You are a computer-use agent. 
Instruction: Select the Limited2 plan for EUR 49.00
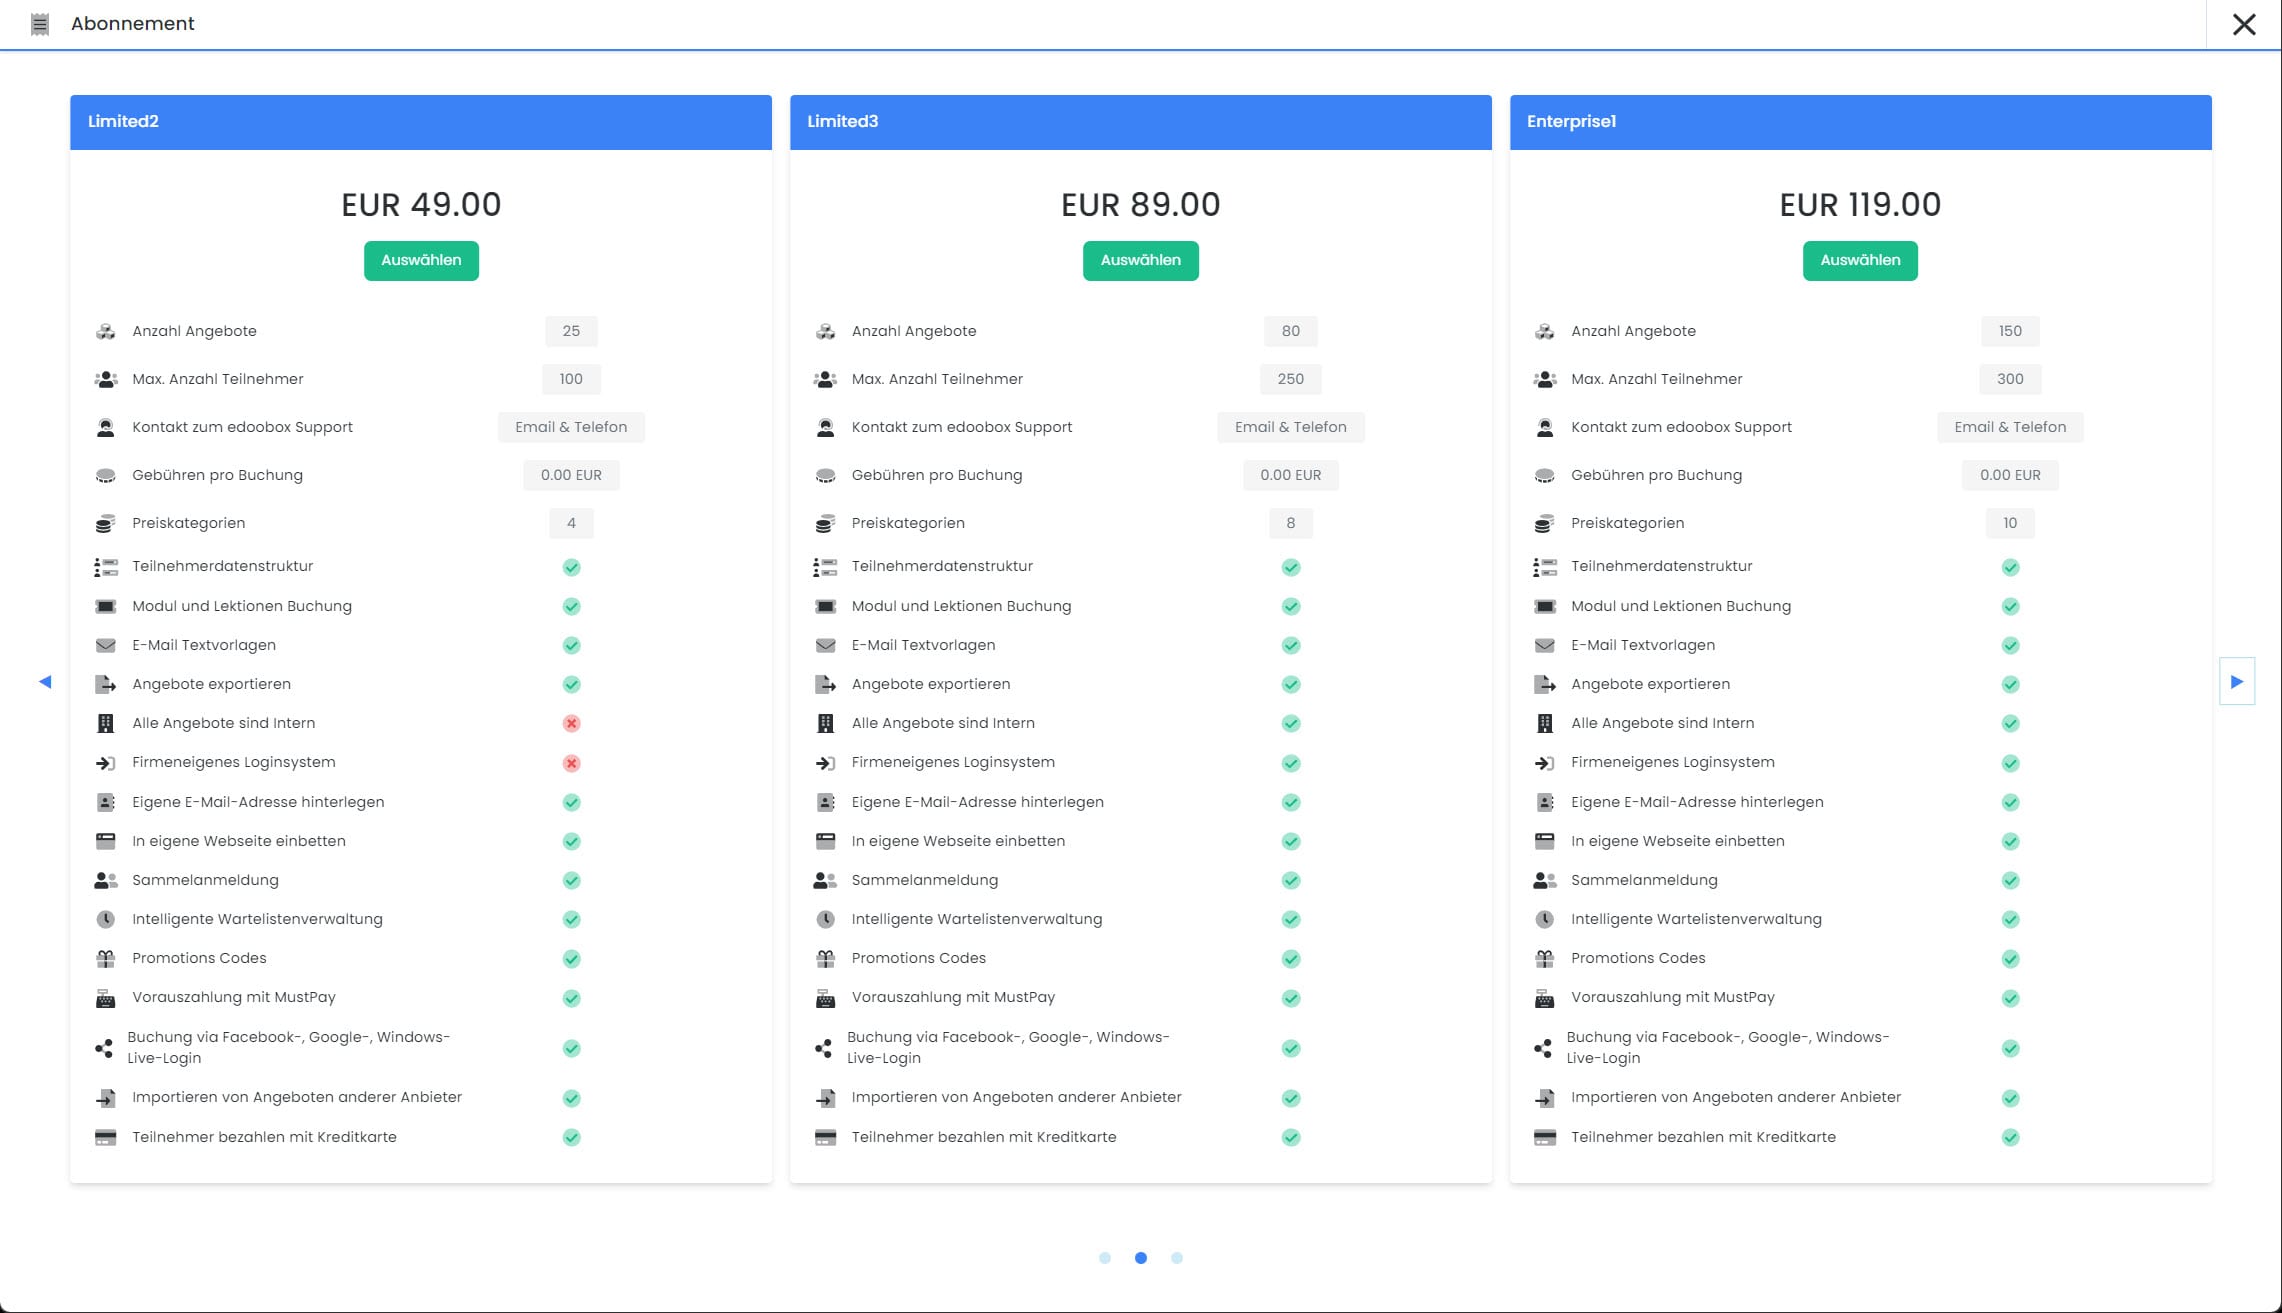421,260
